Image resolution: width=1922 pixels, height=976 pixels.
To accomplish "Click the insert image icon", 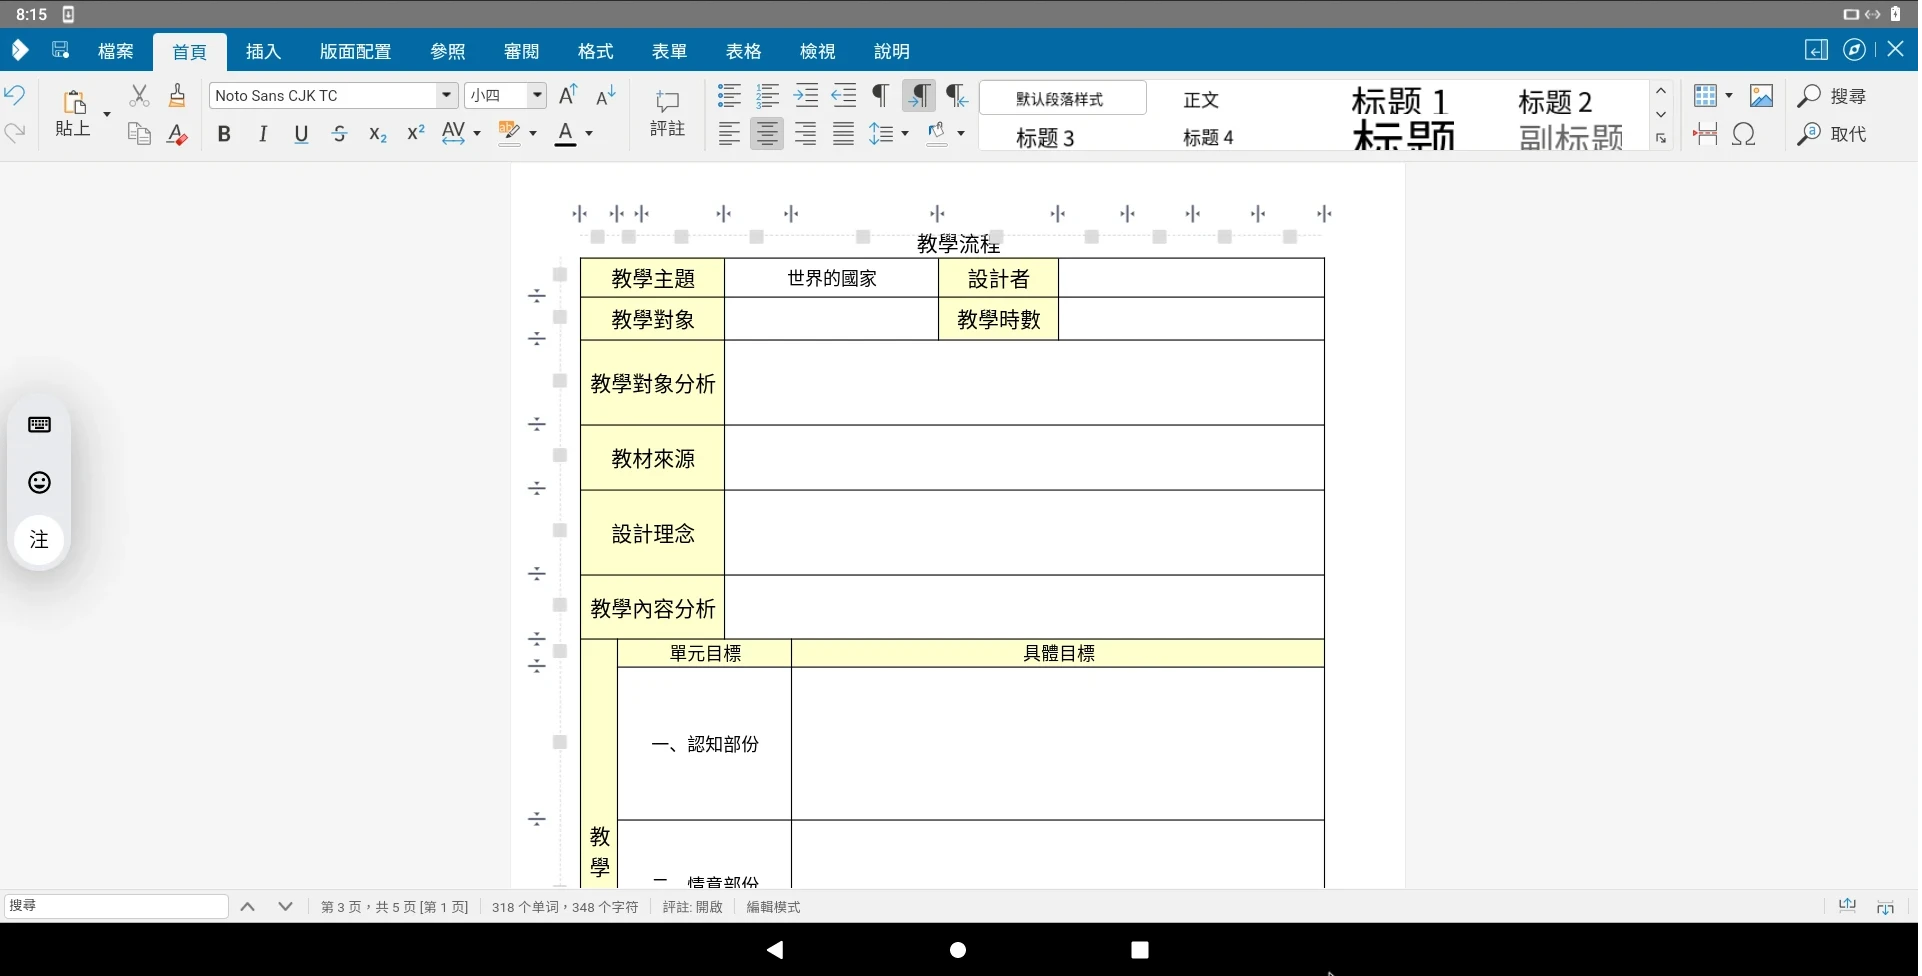I will tap(1761, 96).
